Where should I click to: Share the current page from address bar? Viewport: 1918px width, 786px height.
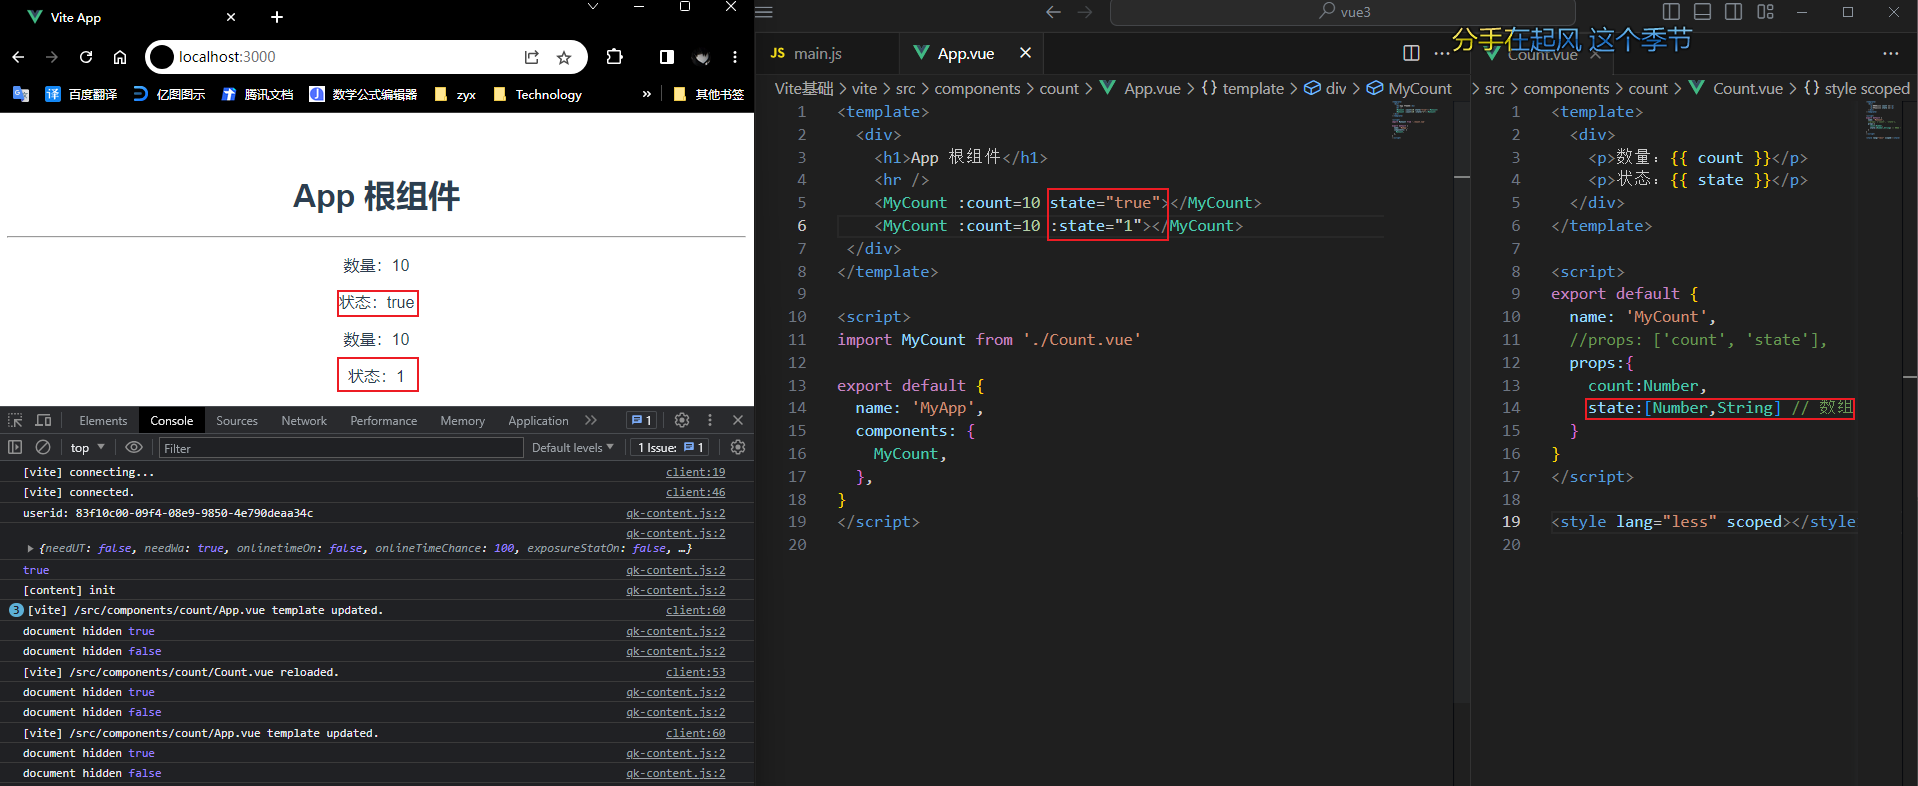531,57
